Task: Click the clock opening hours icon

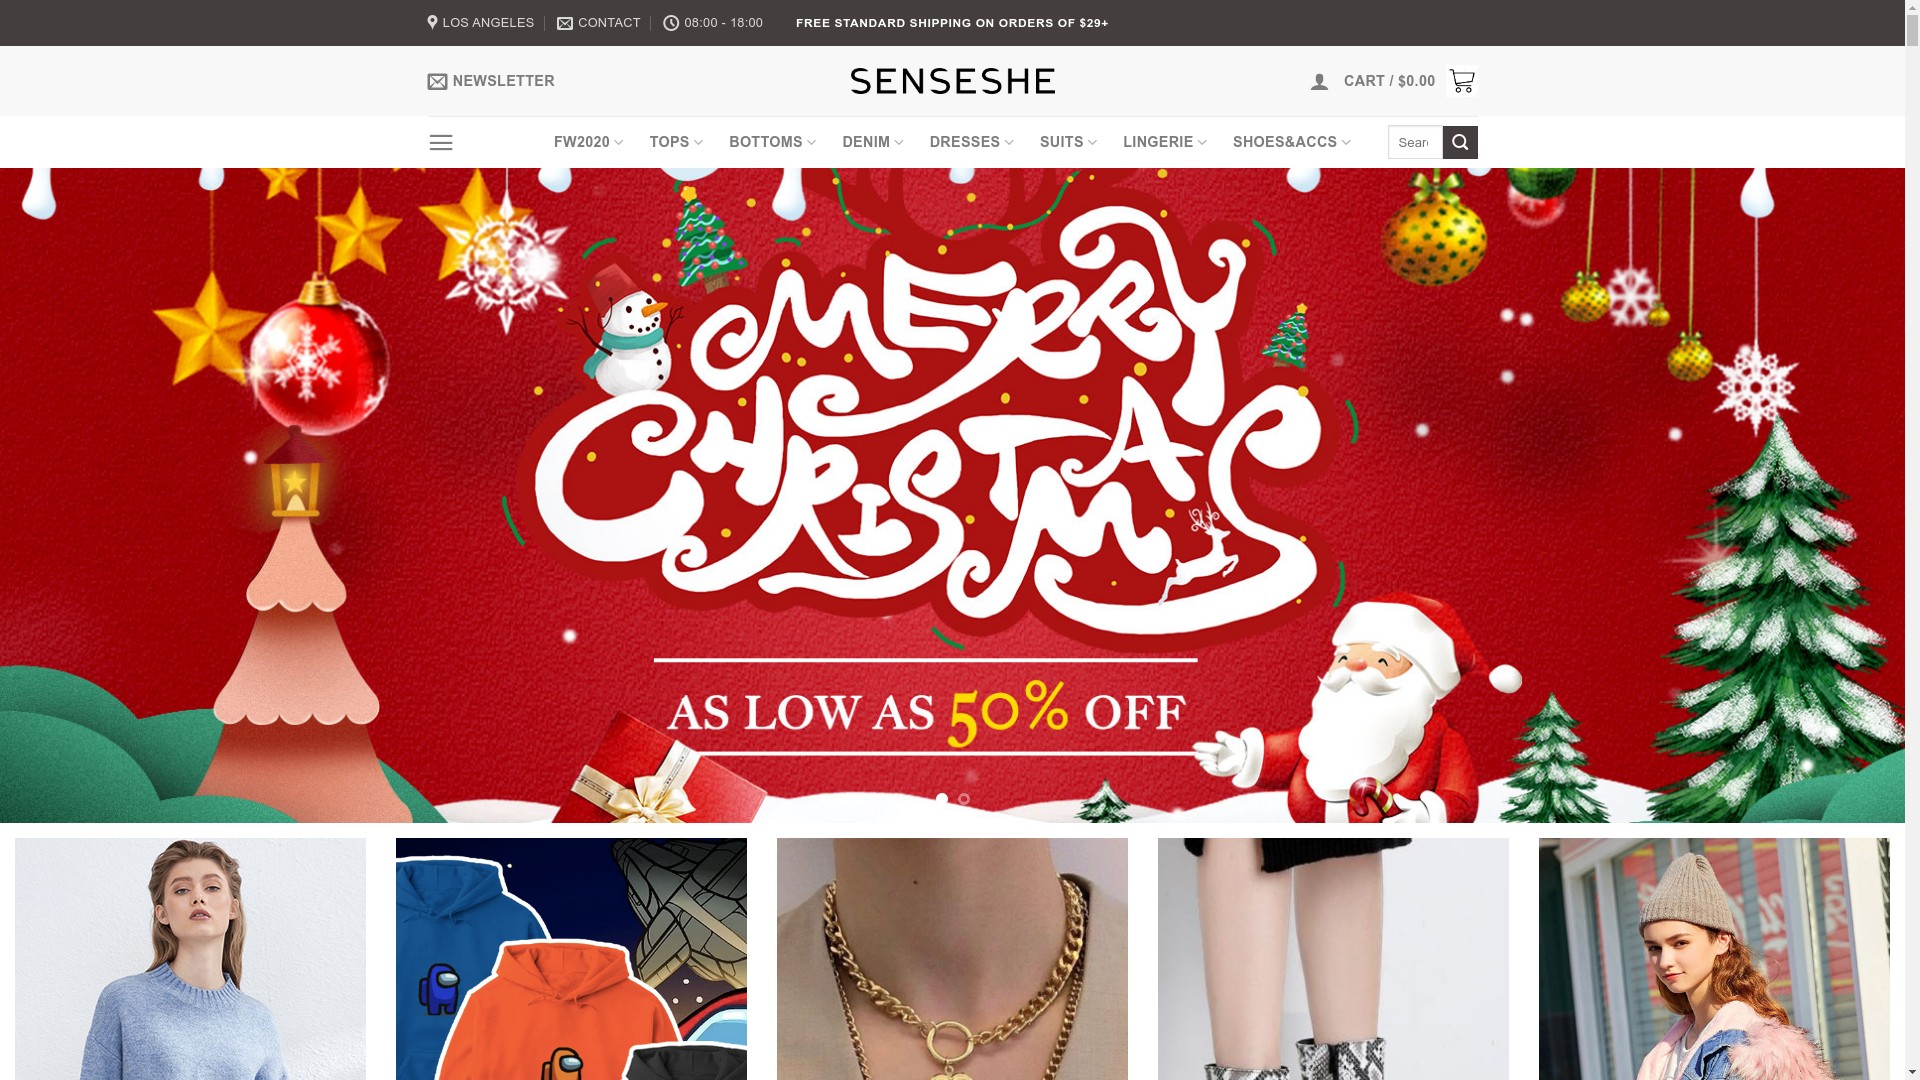Action: pos(671,23)
